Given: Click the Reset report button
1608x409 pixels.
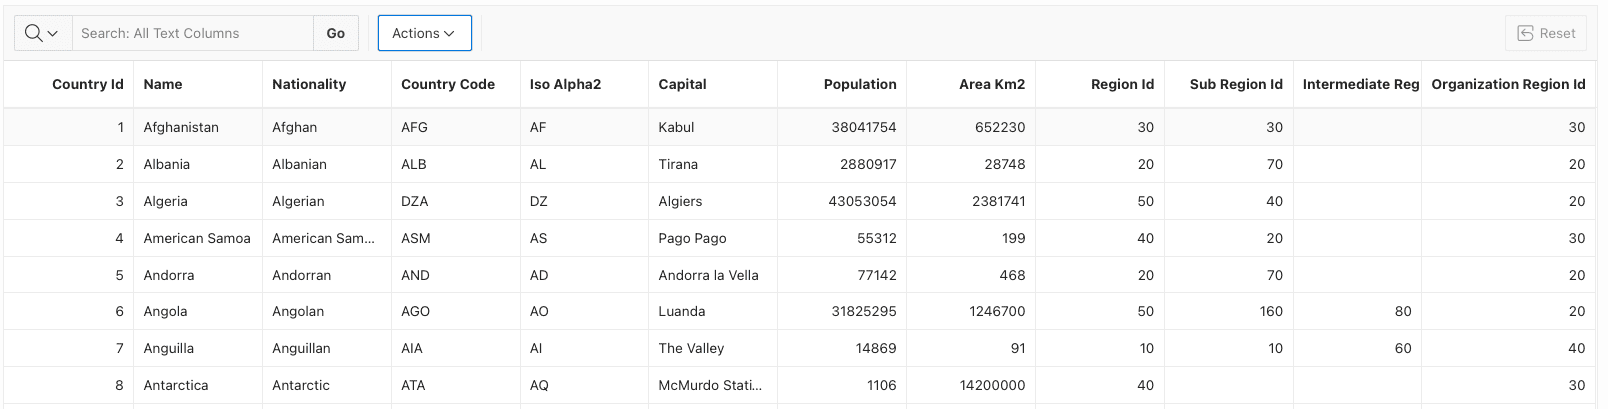Looking at the screenshot, I should (1546, 33).
